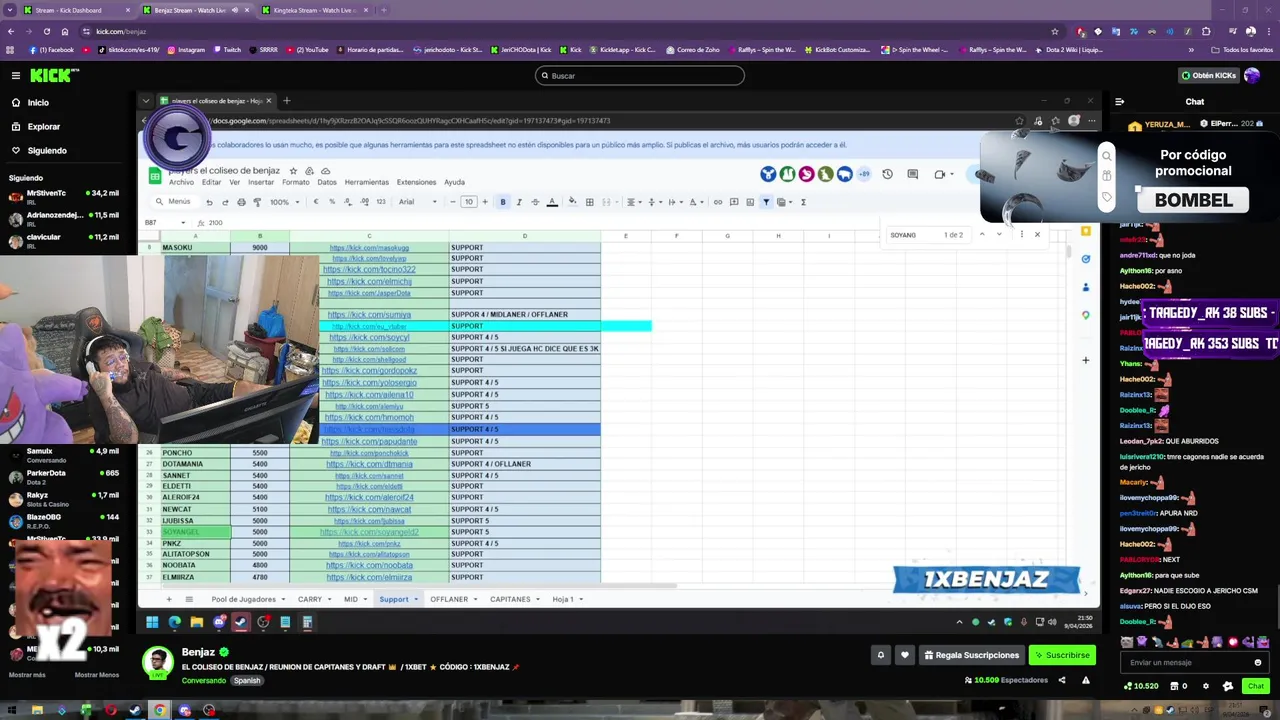The width and height of the screenshot is (1280, 720).
Task: Click Obtén KICKs button
Action: (x=1208, y=75)
